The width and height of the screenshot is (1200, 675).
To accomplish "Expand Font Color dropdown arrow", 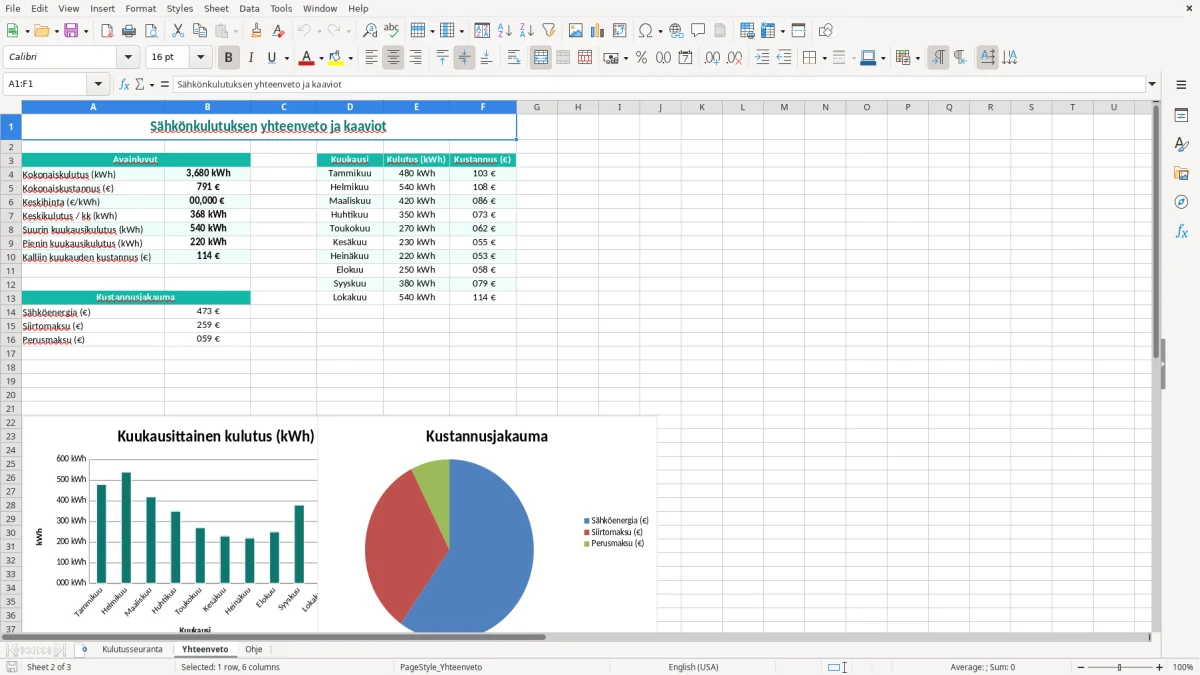I will click(321, 58).
